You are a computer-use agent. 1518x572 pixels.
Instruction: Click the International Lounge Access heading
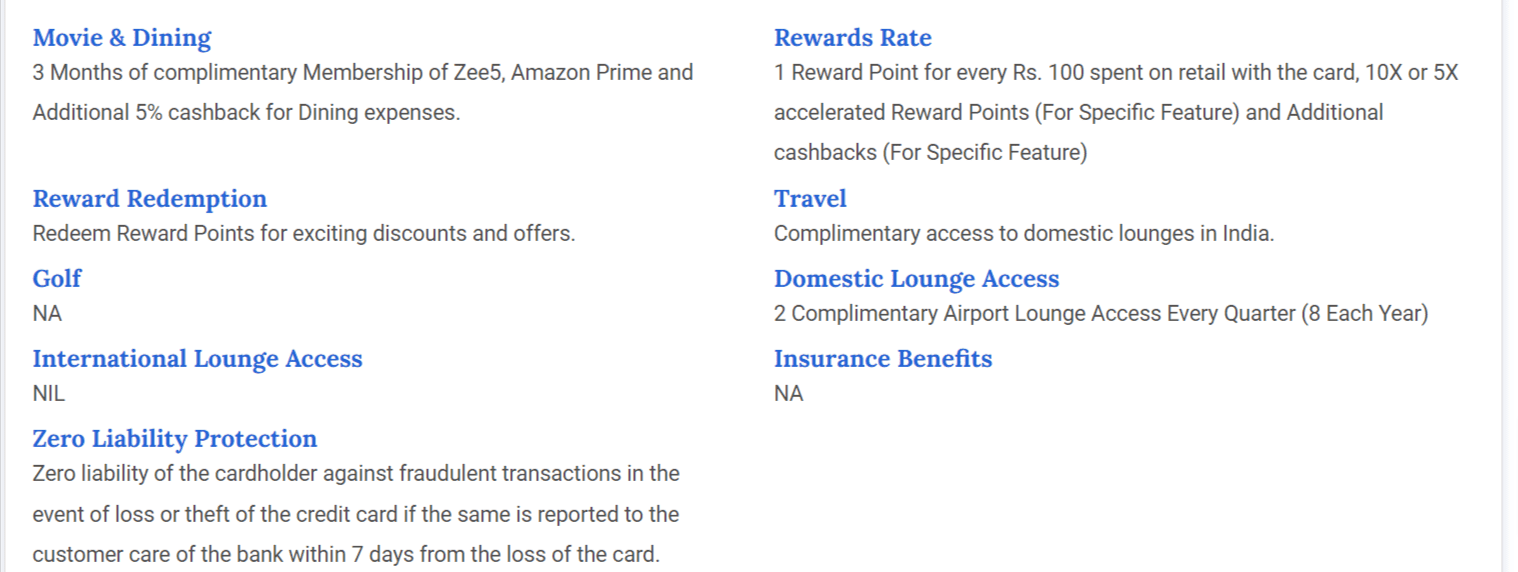(197, 358)
